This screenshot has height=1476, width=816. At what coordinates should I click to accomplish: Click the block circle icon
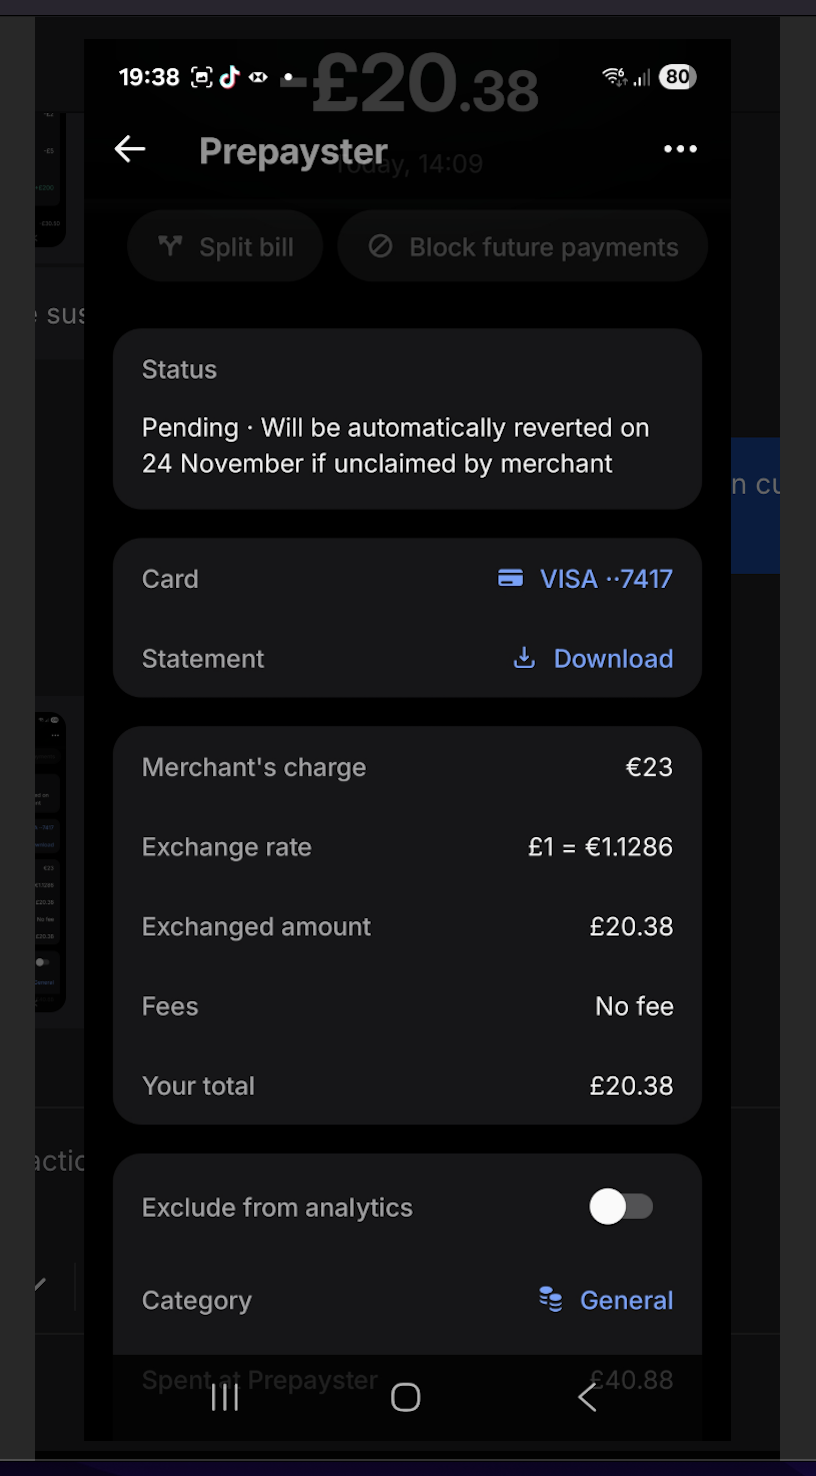(x=380, y=246)
